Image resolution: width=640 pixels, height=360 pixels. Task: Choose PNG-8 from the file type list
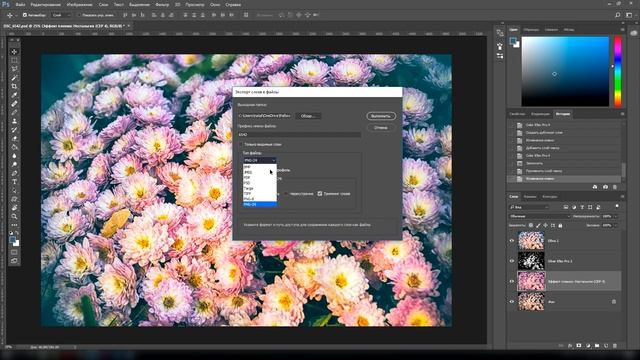(x=260, y=199)
